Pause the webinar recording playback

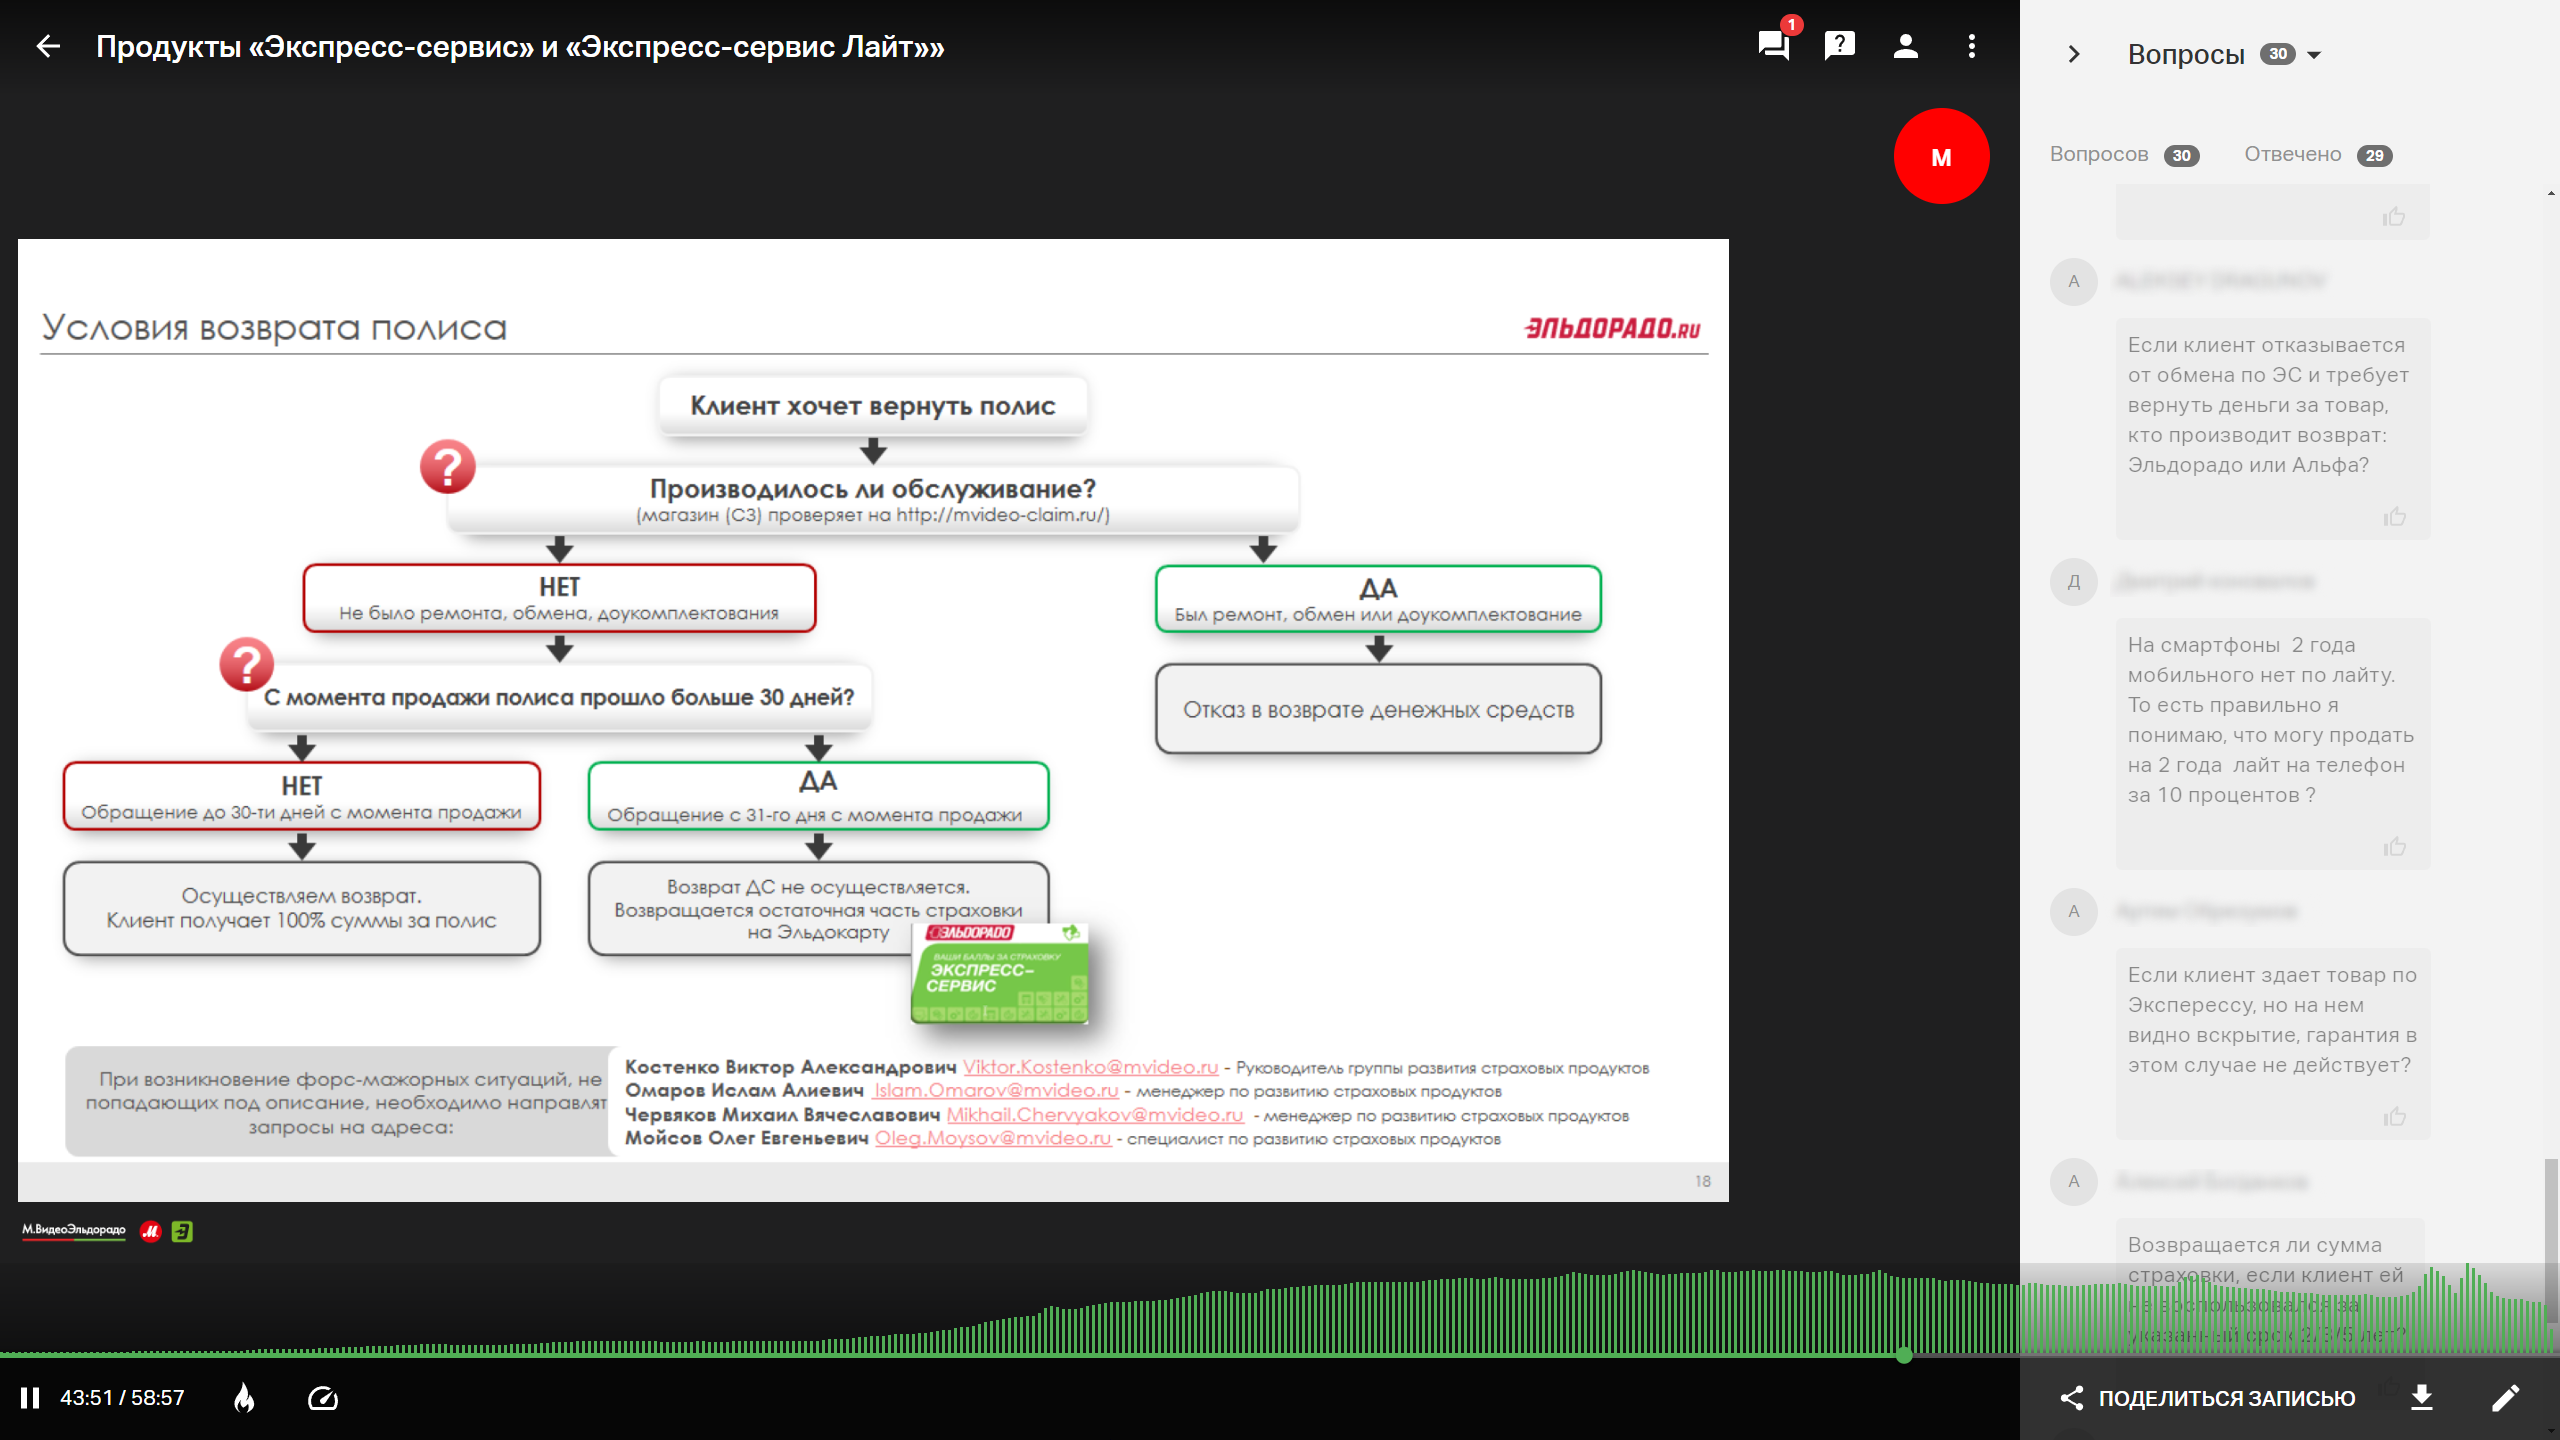point(30,1398)
